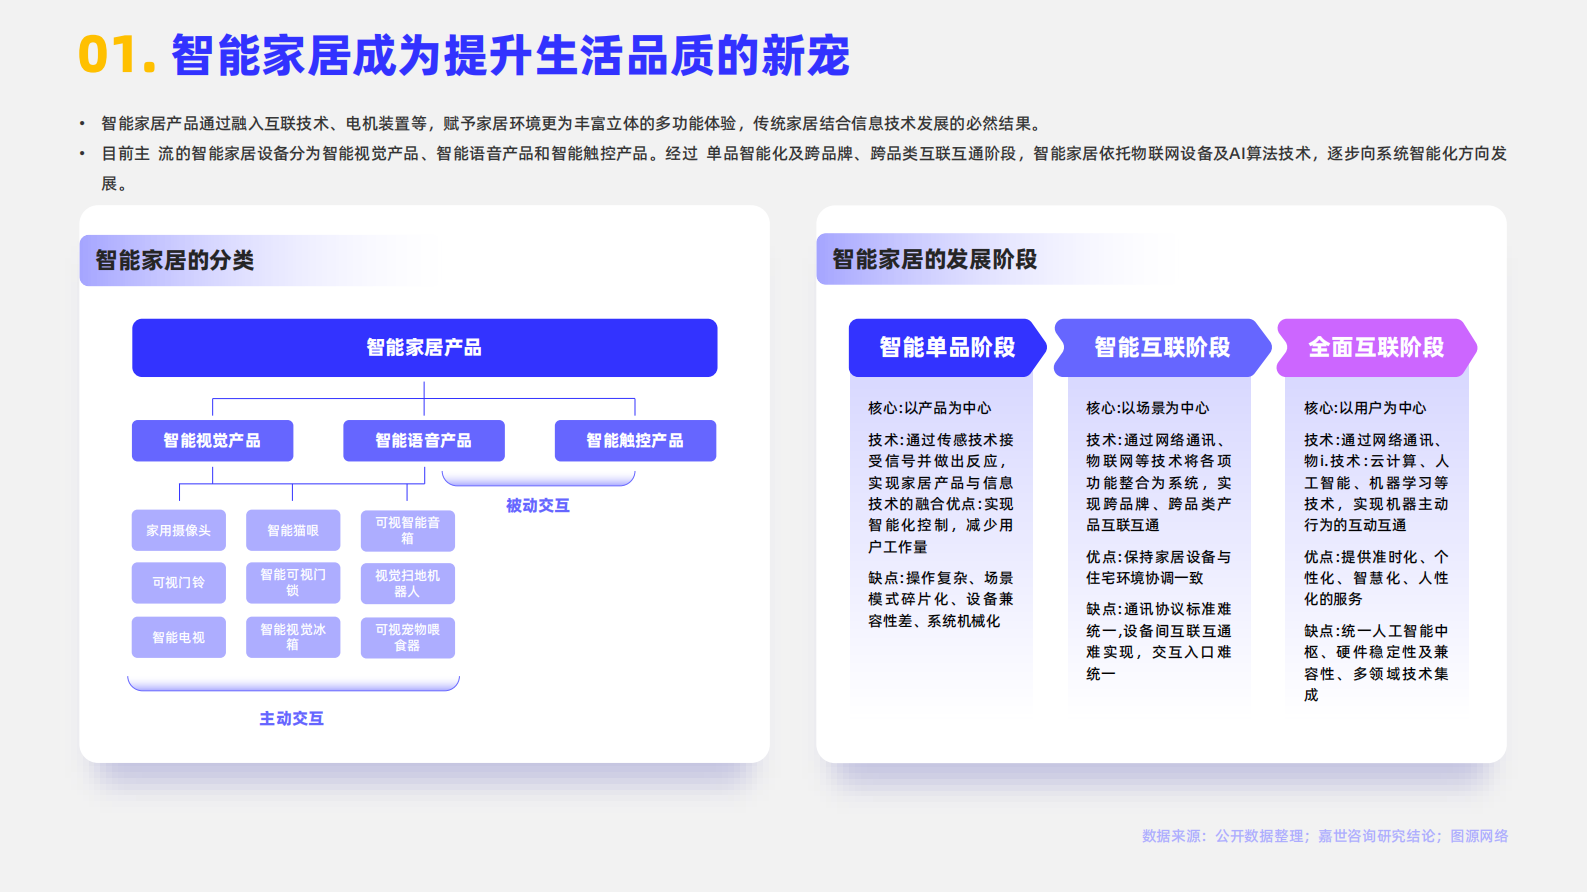The height and width of the screenshot is (892, 1587).
Task: Select the 家用摄像头 item
Action: [x=179, y=531]
